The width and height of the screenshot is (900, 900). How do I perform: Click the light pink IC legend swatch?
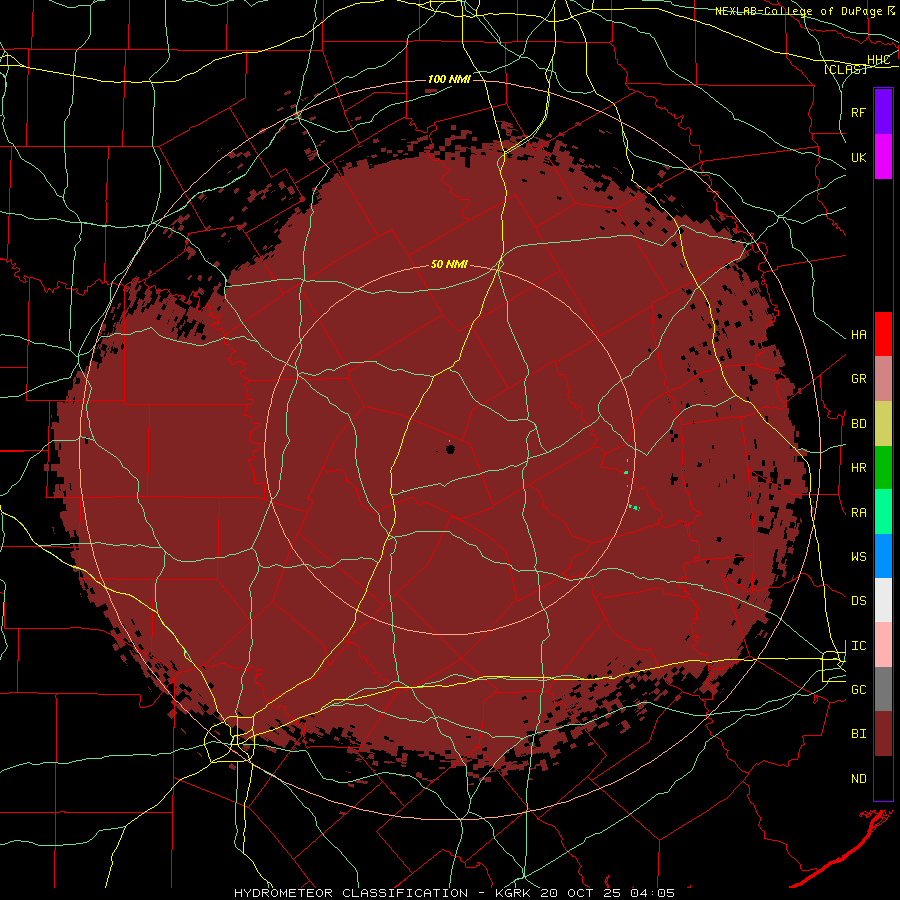tap(883, 645)
